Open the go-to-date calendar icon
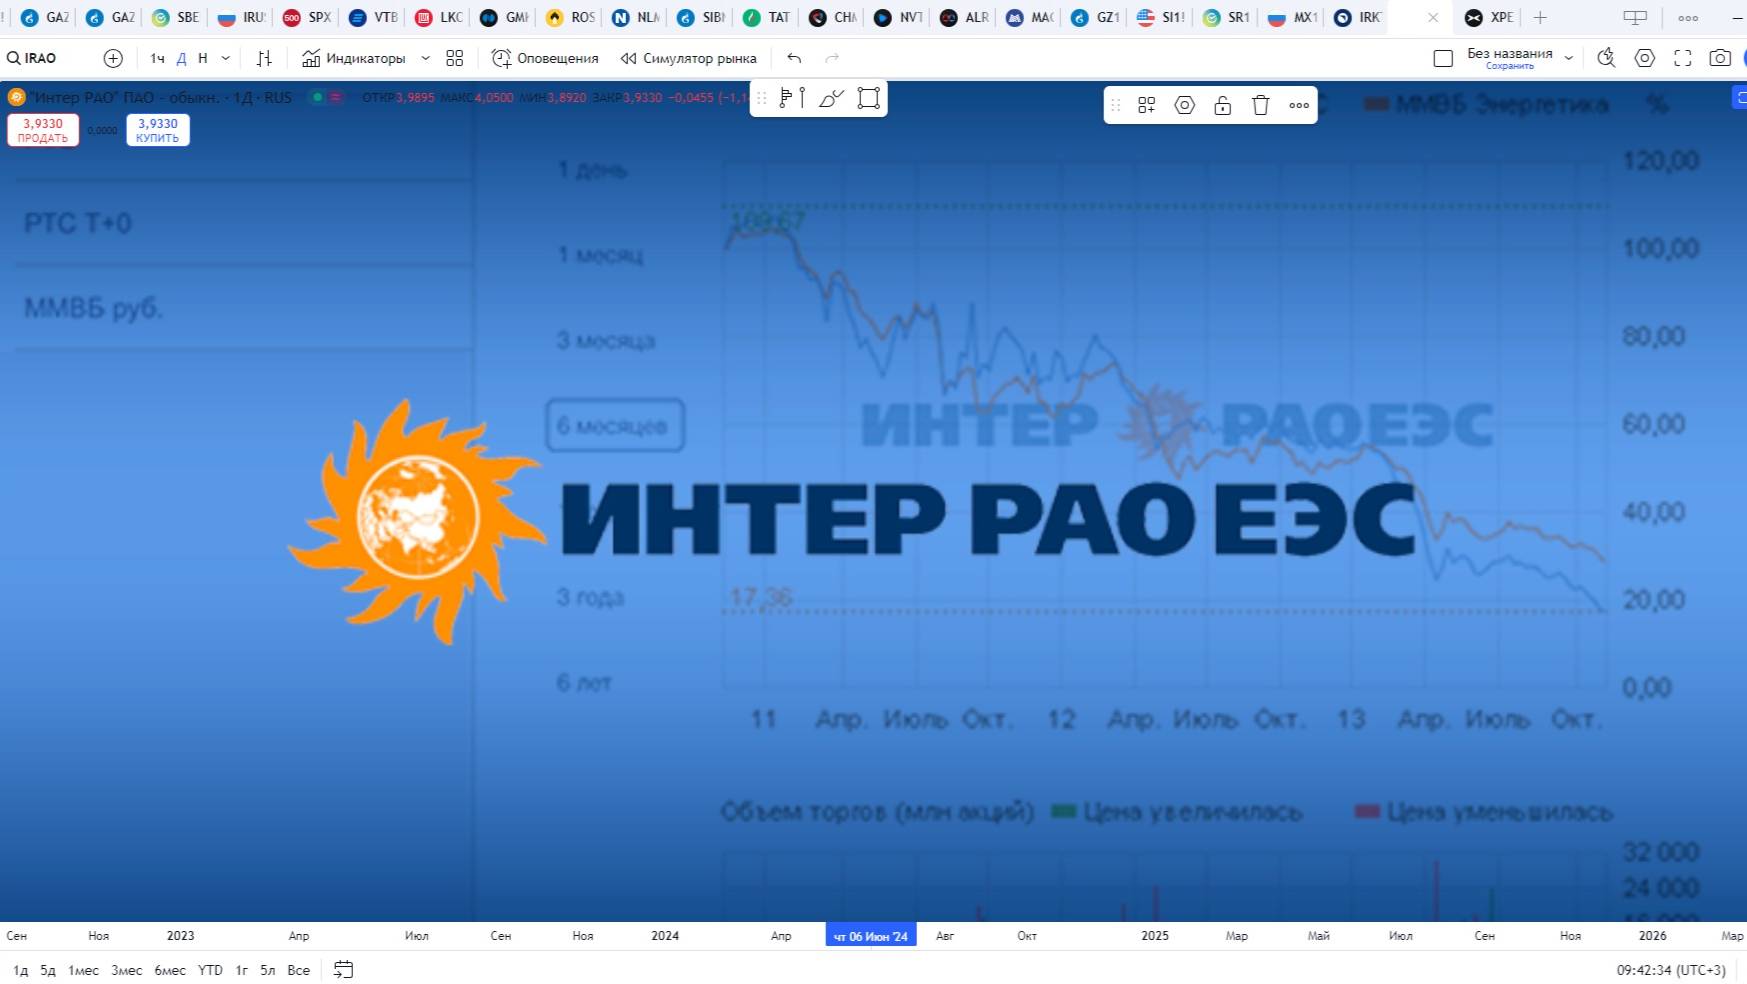 (x=343, y=969)
